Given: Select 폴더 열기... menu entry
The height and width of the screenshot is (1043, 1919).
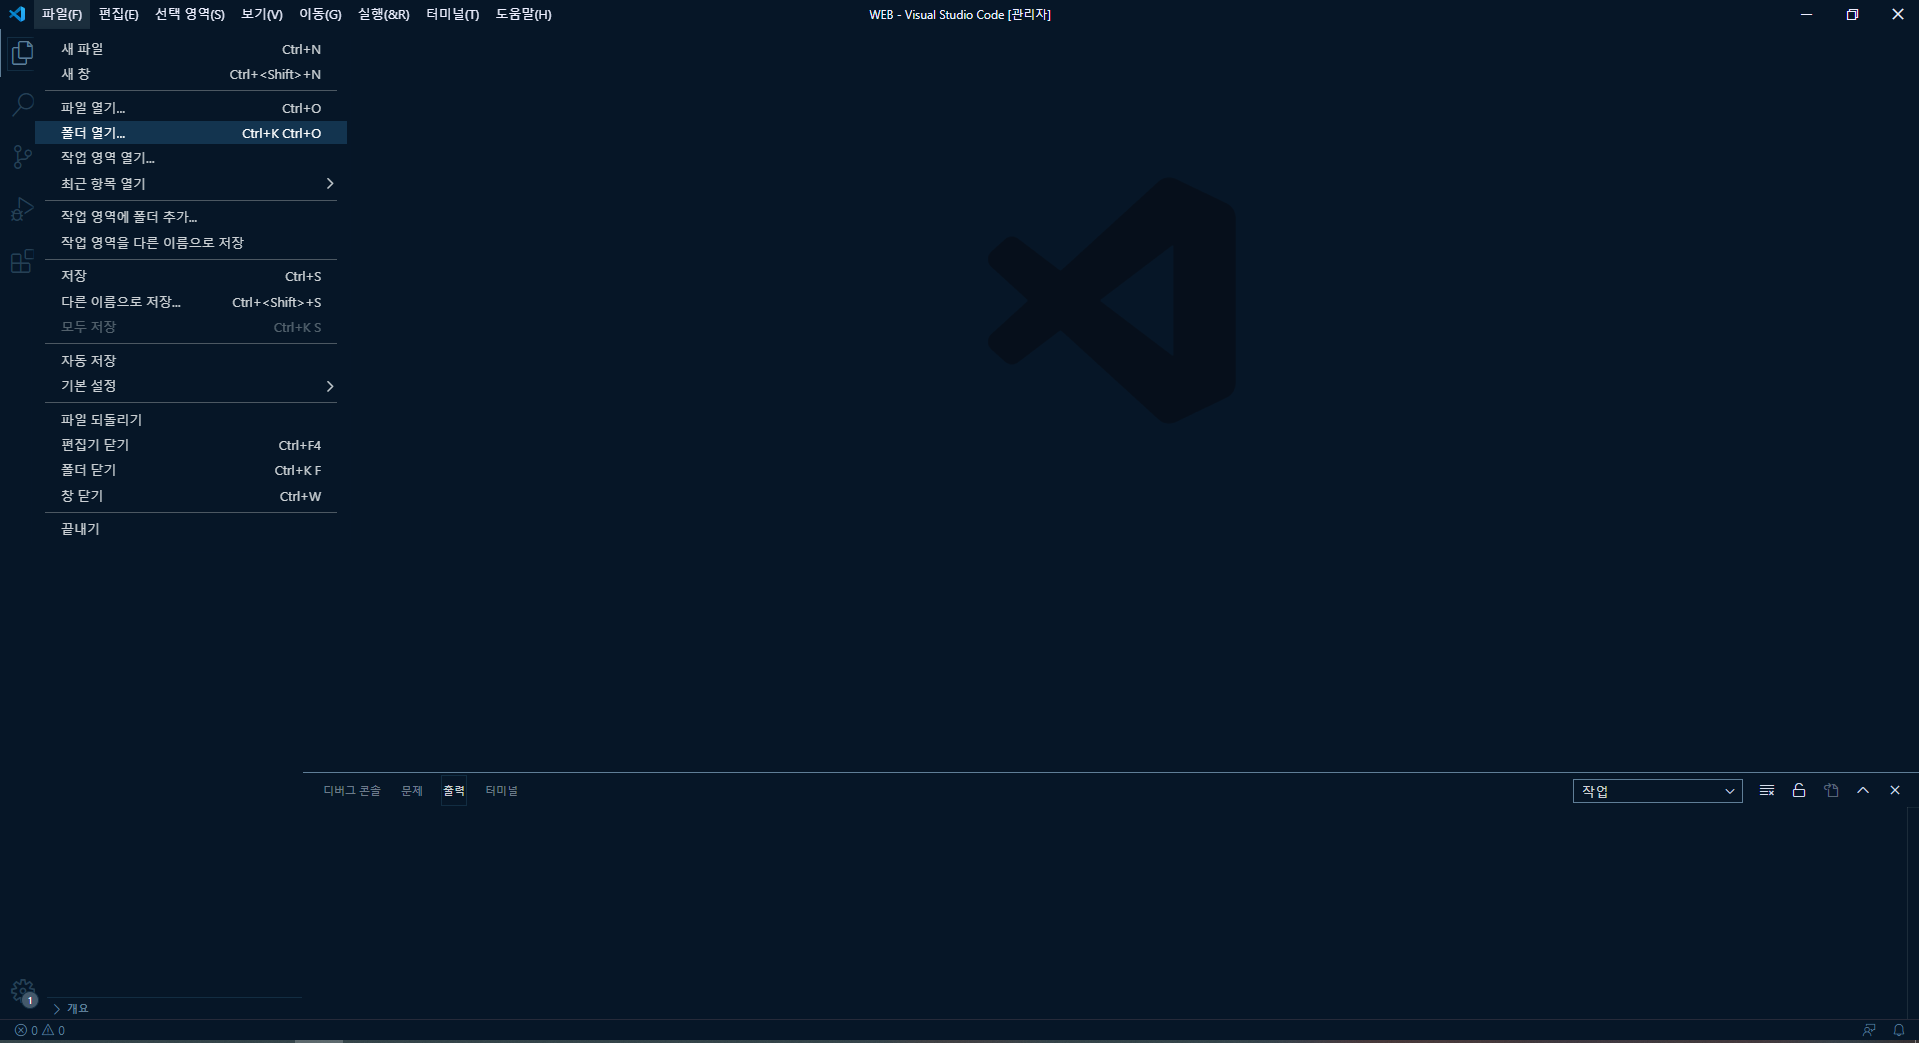Looking at the screenshot, I should click(x=191, y=133).
